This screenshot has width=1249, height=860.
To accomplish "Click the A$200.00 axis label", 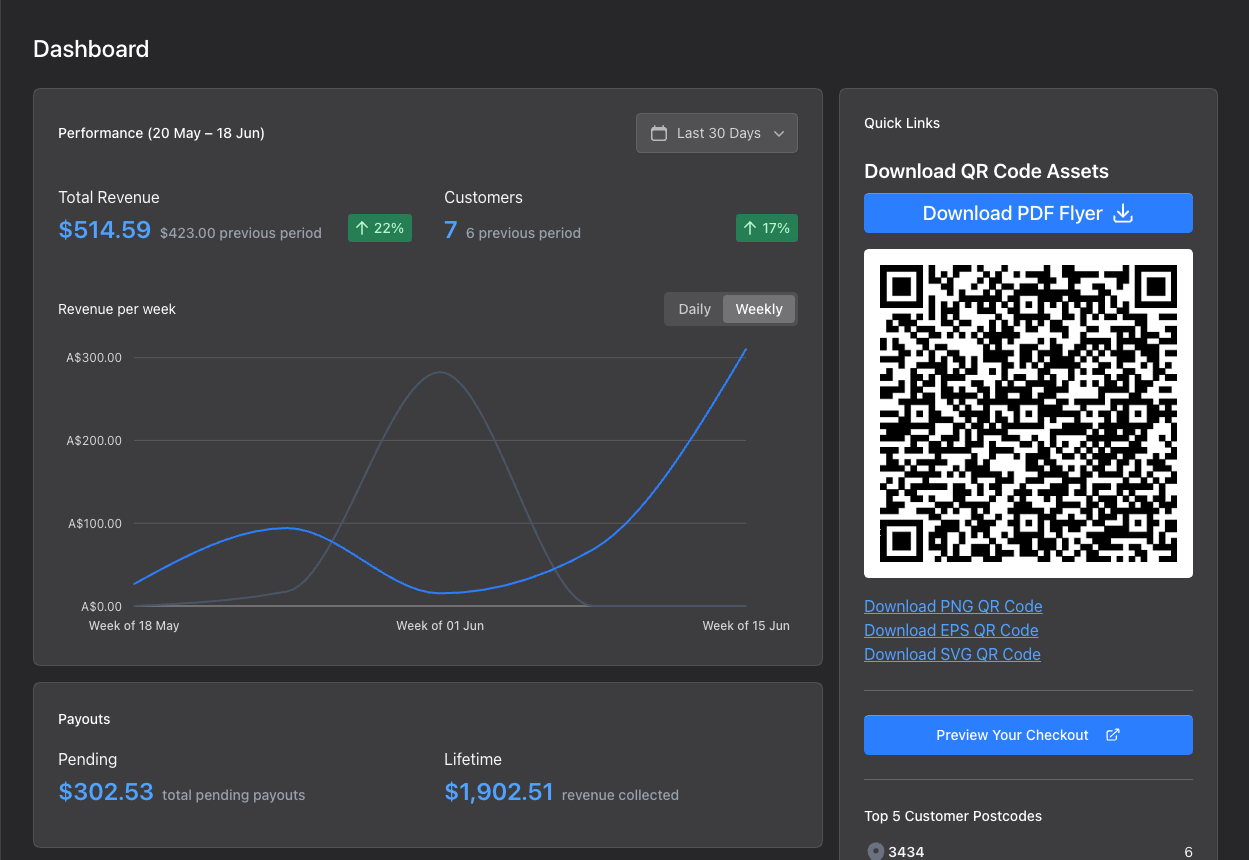I will tap(94, 441).
